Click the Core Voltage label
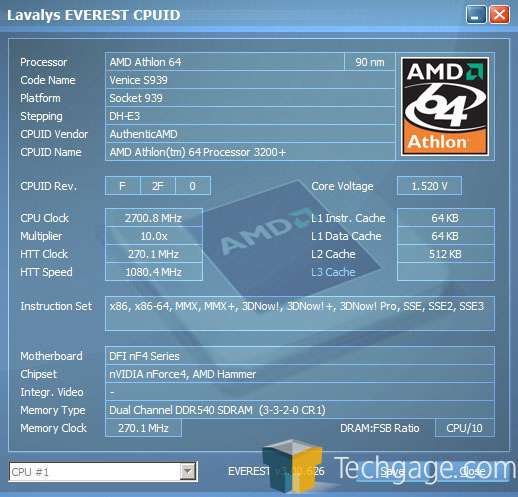 (342, 186)
